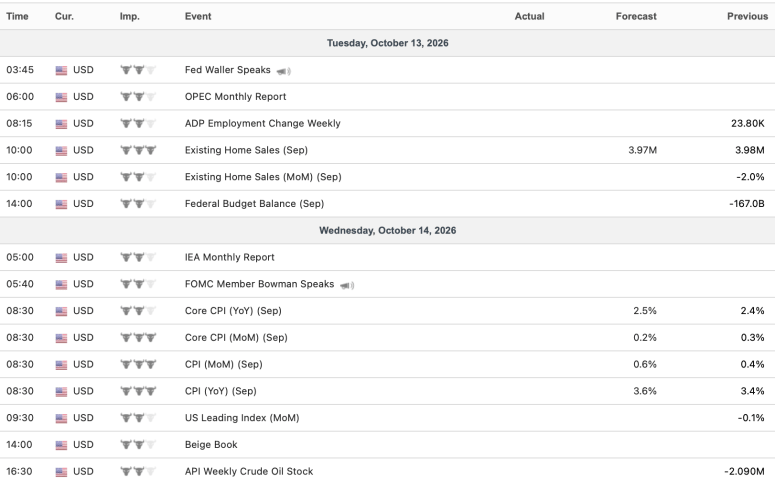Click importance bulls for Core CPI (MoM) (Sep)
This screenshot has height=479, width=775.
point(138,338)
